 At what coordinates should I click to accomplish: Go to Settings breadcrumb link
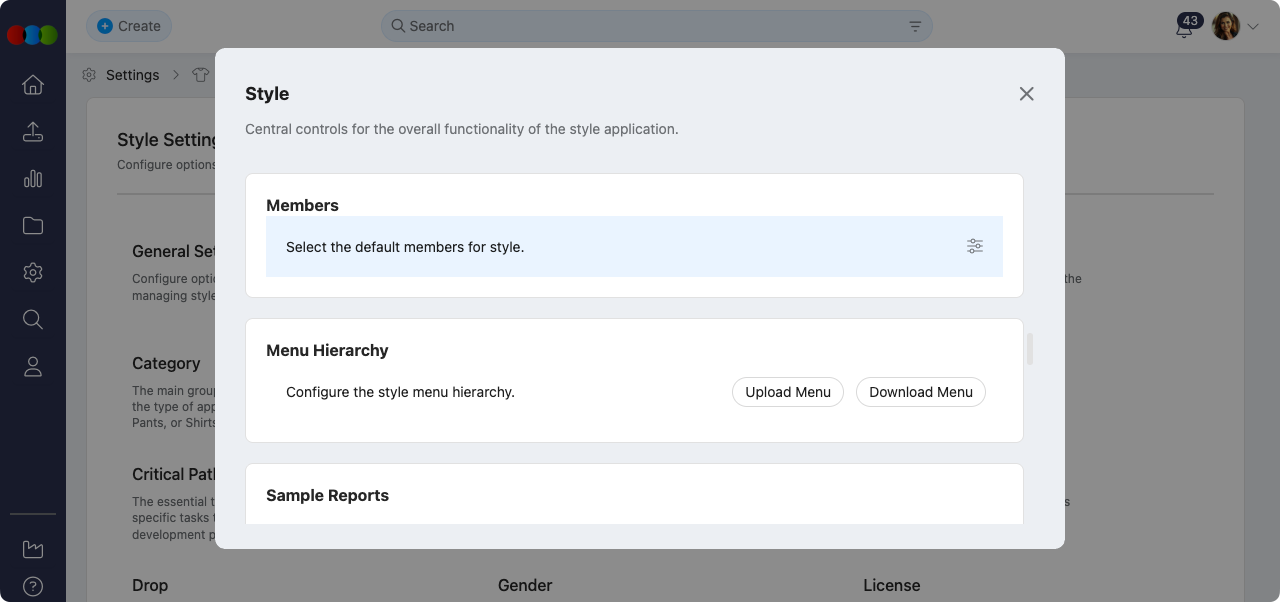[x=132, y=75]
